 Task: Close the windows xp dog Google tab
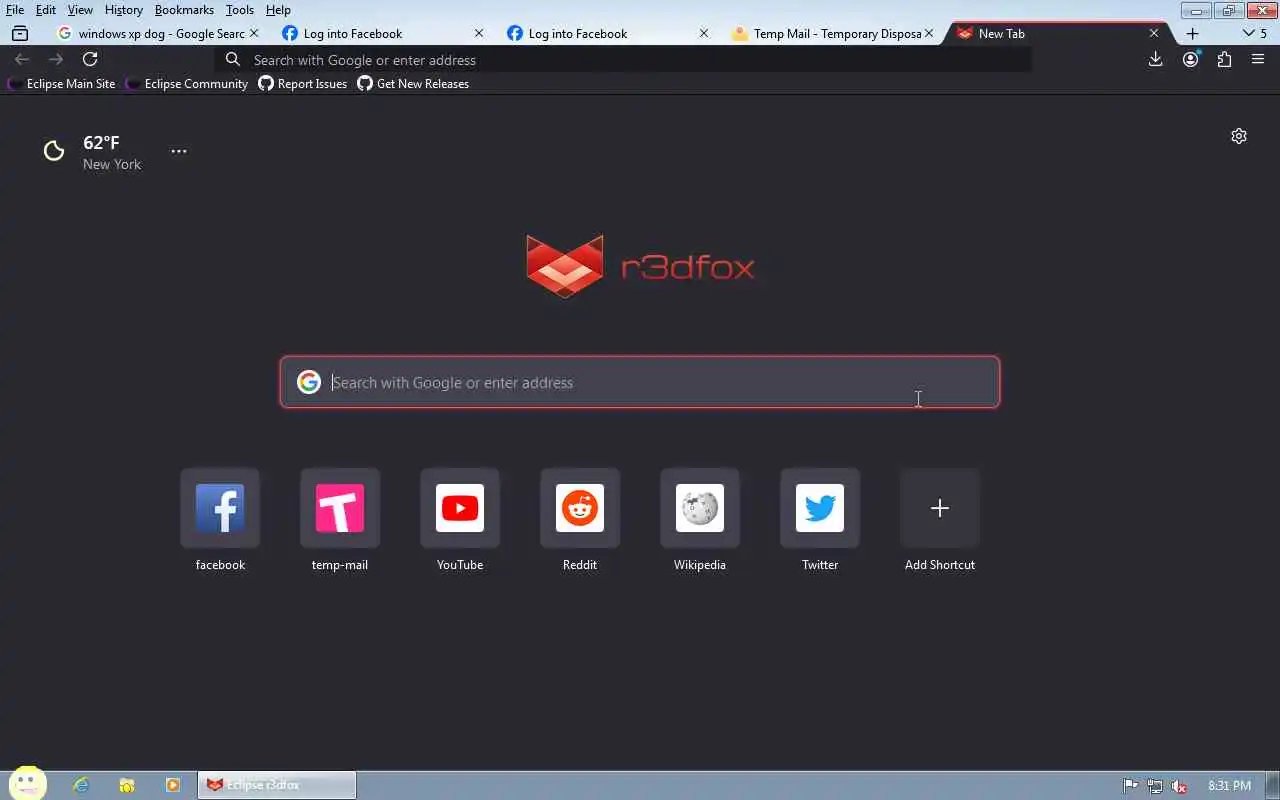tap(254, 33)
